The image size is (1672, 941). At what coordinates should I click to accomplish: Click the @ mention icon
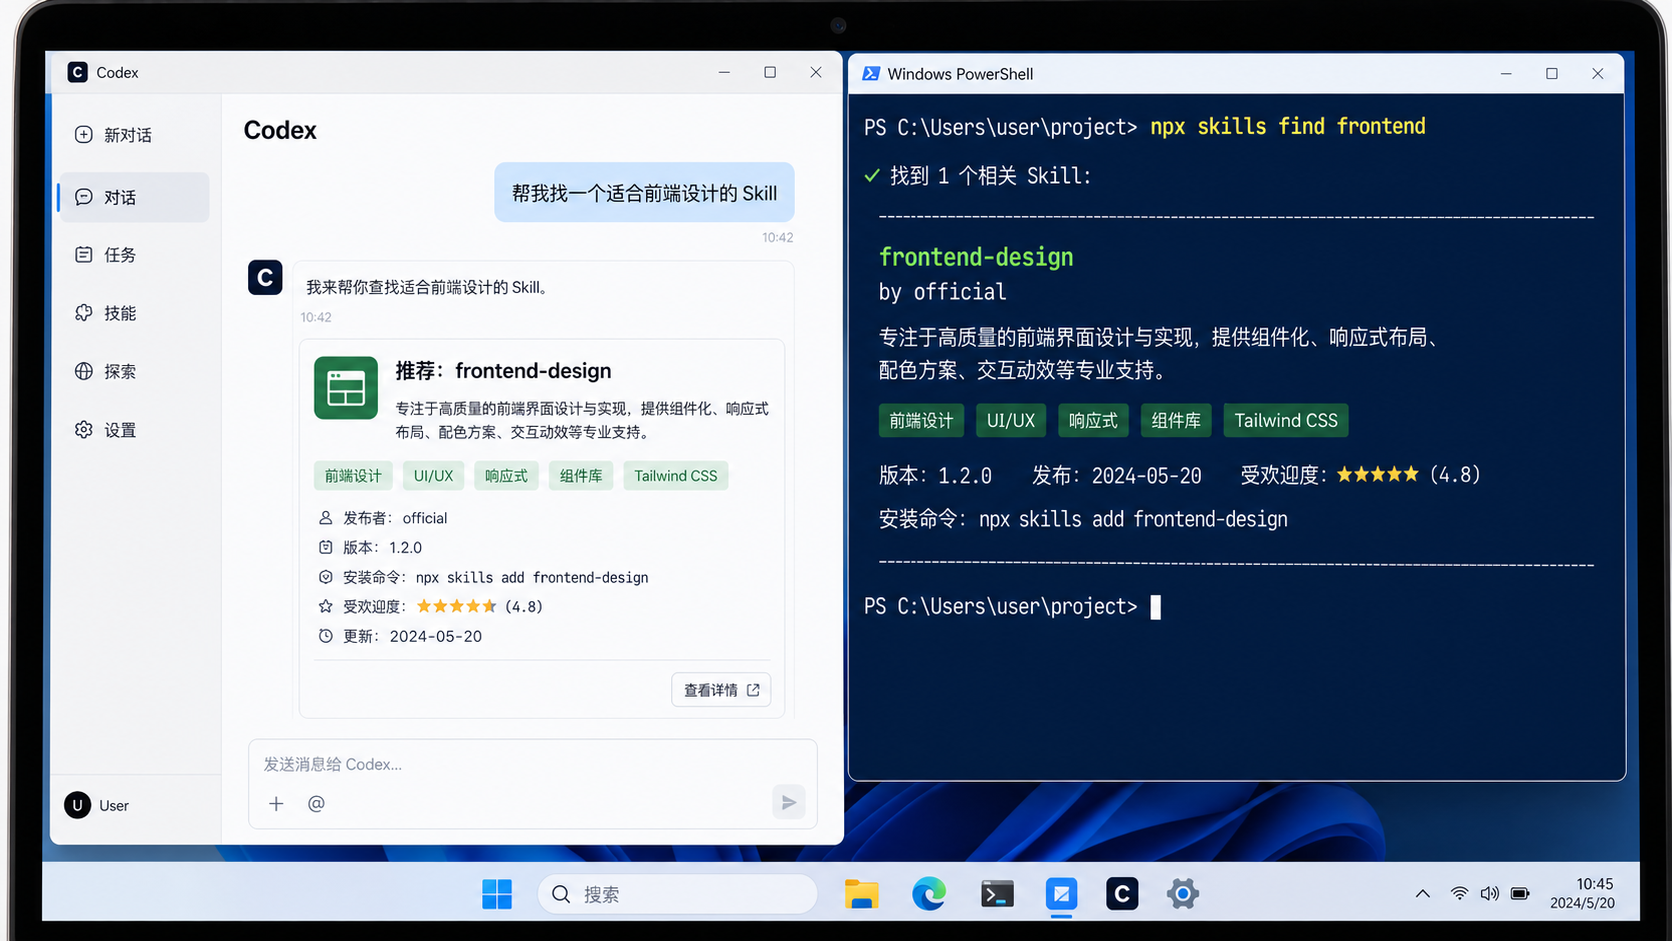[316, 803]
